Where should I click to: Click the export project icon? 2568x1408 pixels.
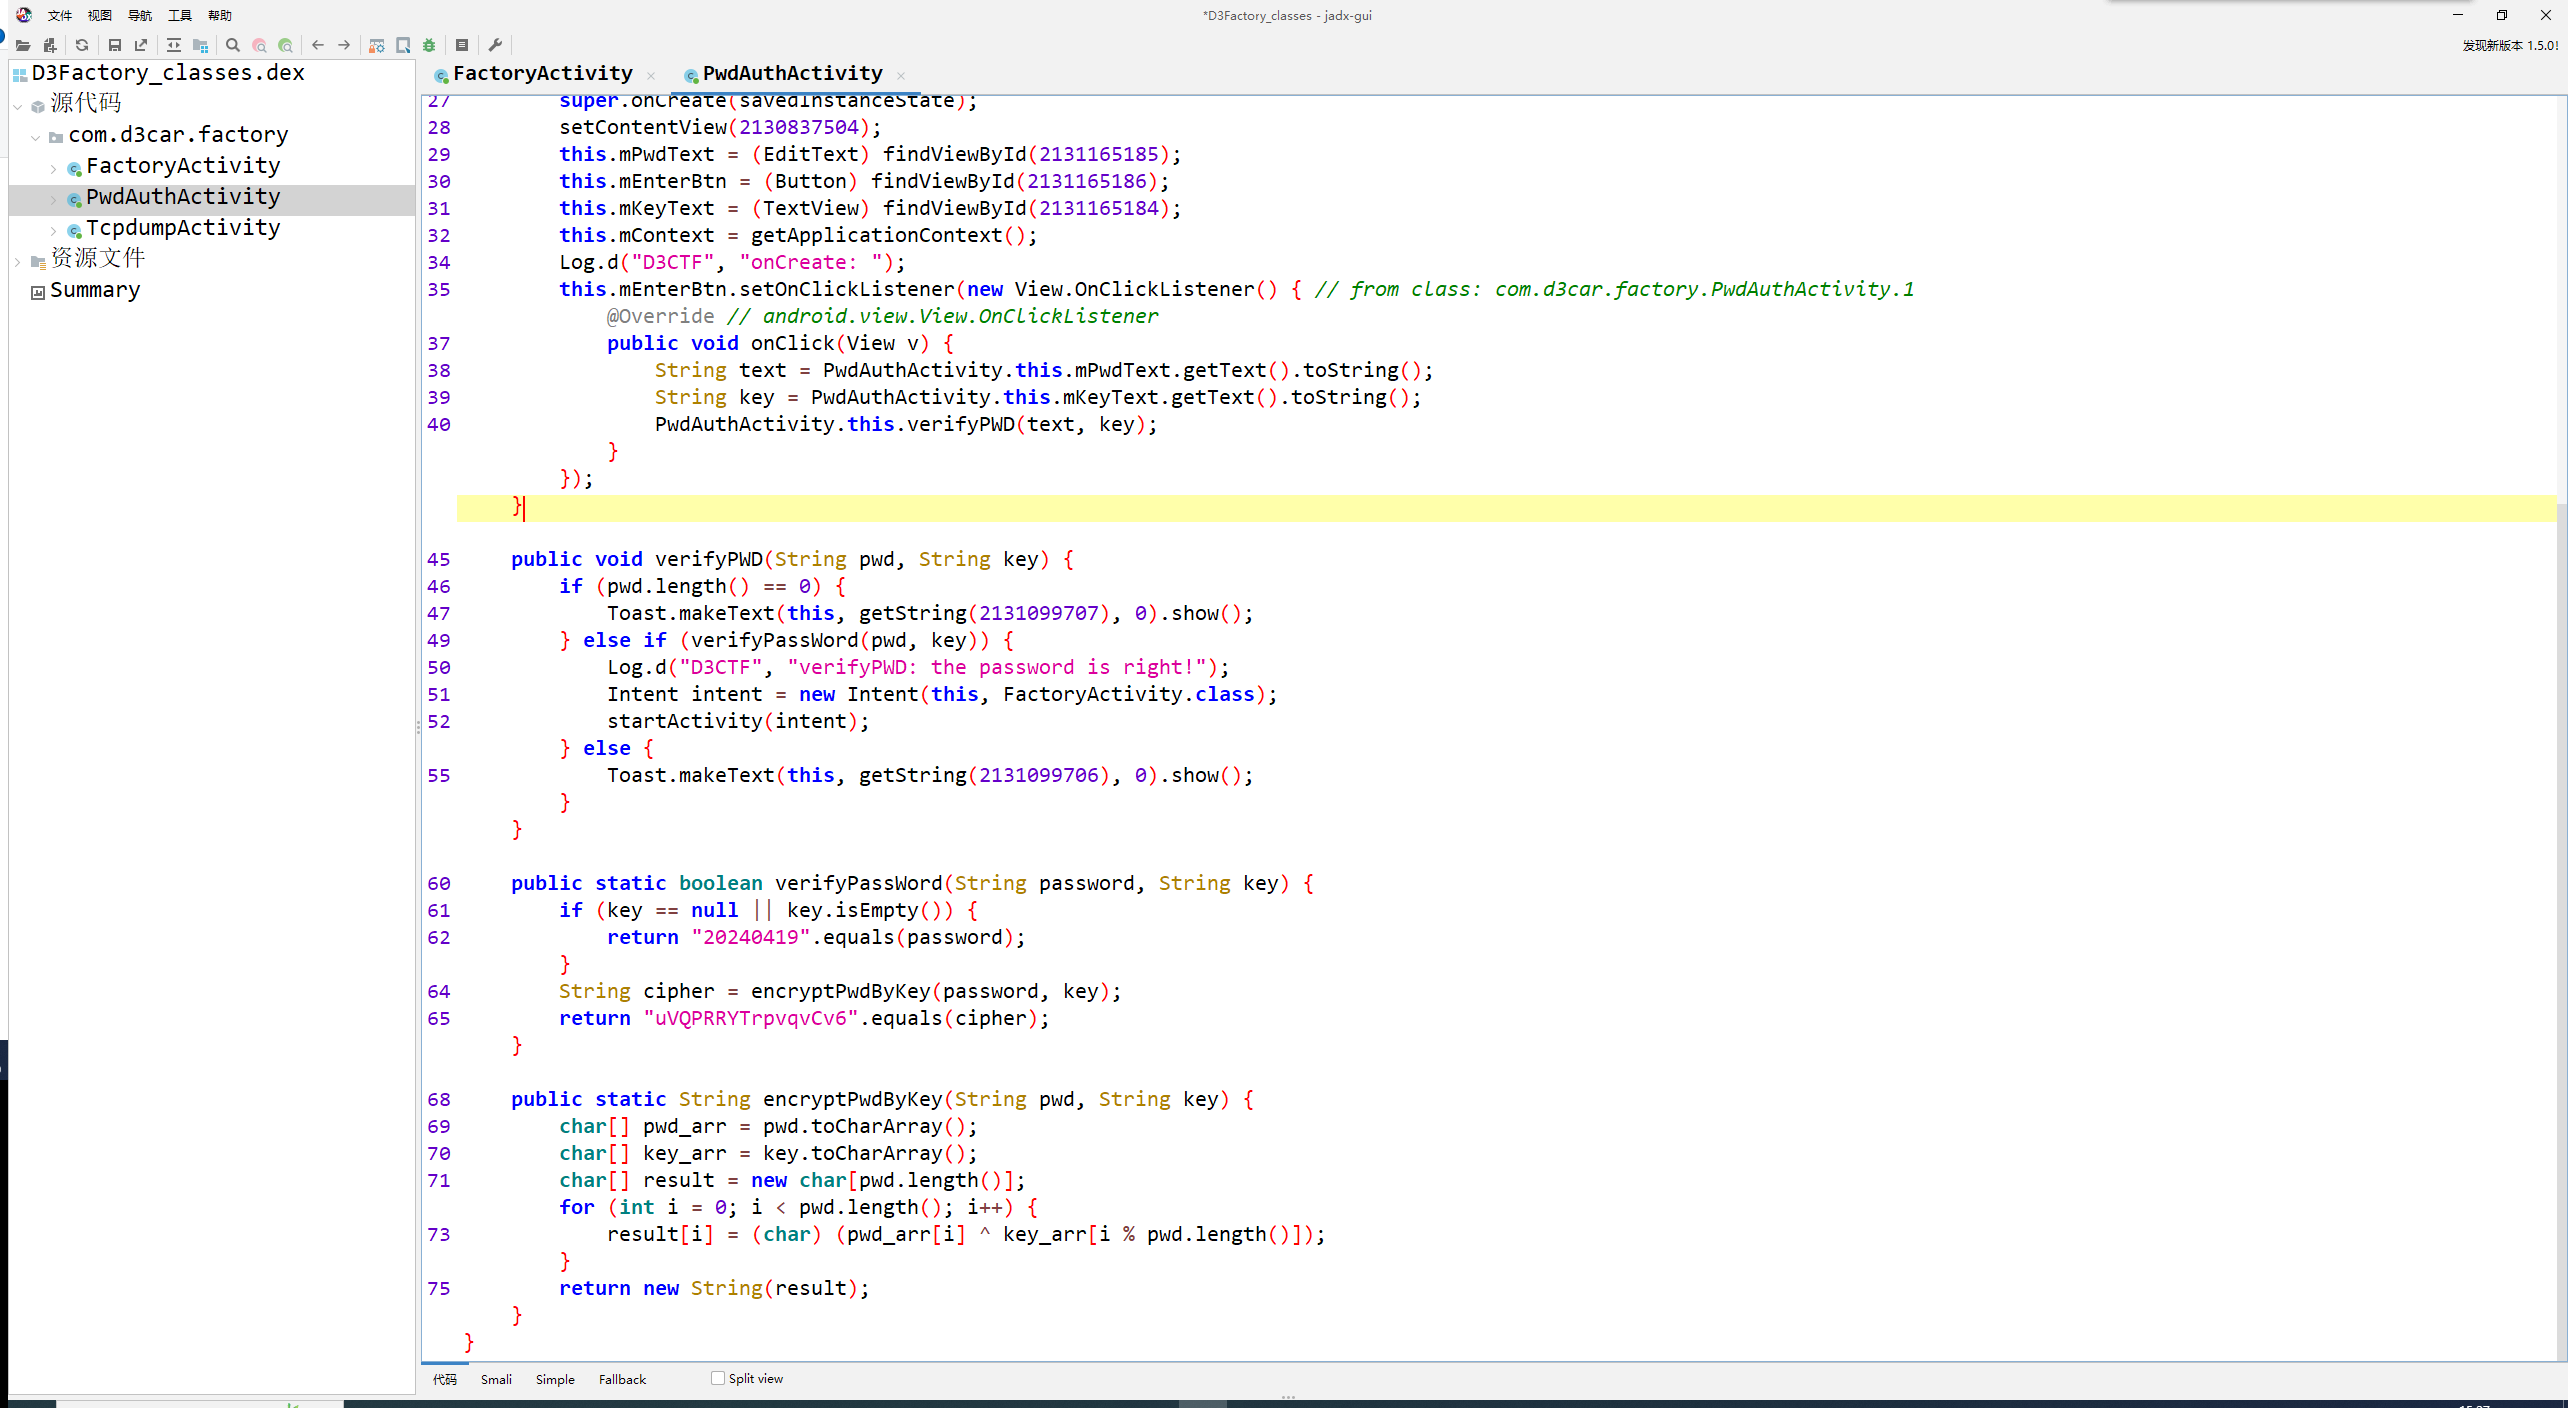(141, 45)
